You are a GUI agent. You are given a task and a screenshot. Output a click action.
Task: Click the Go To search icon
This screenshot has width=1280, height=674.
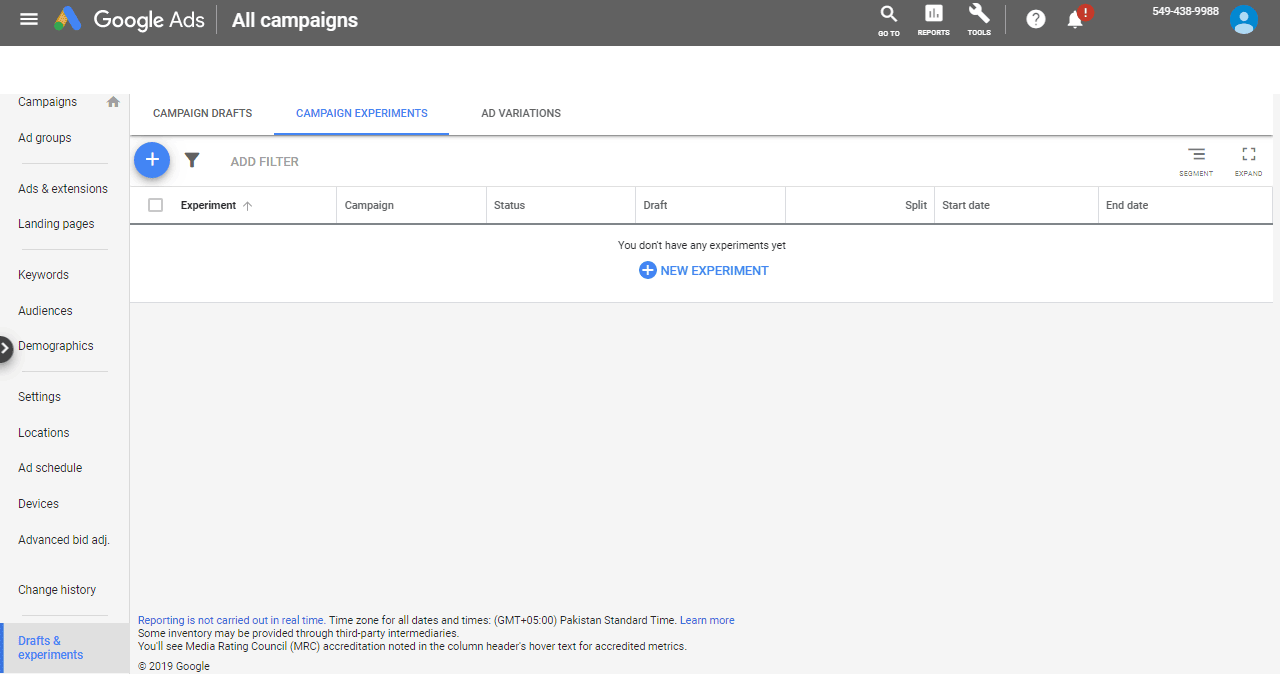888,19
